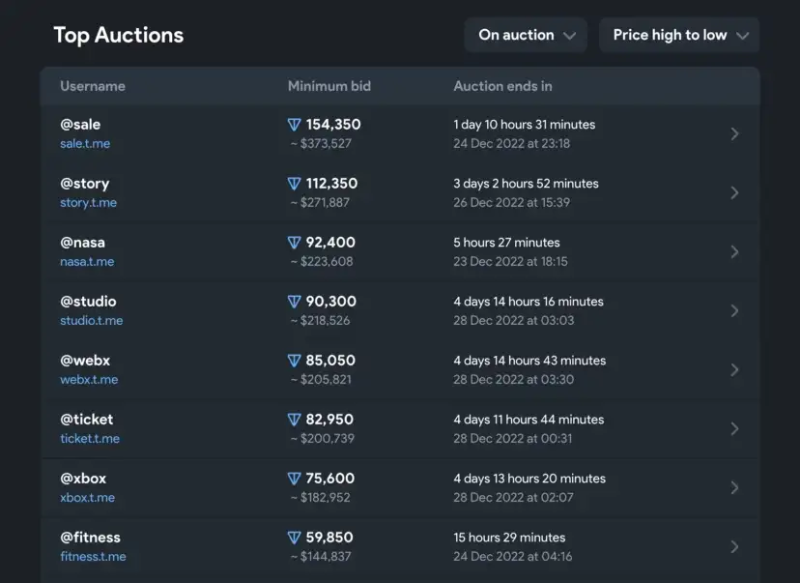Open the story.t.me link
Viewport: 800px width, 583px height.
click(x=88, y=203)
